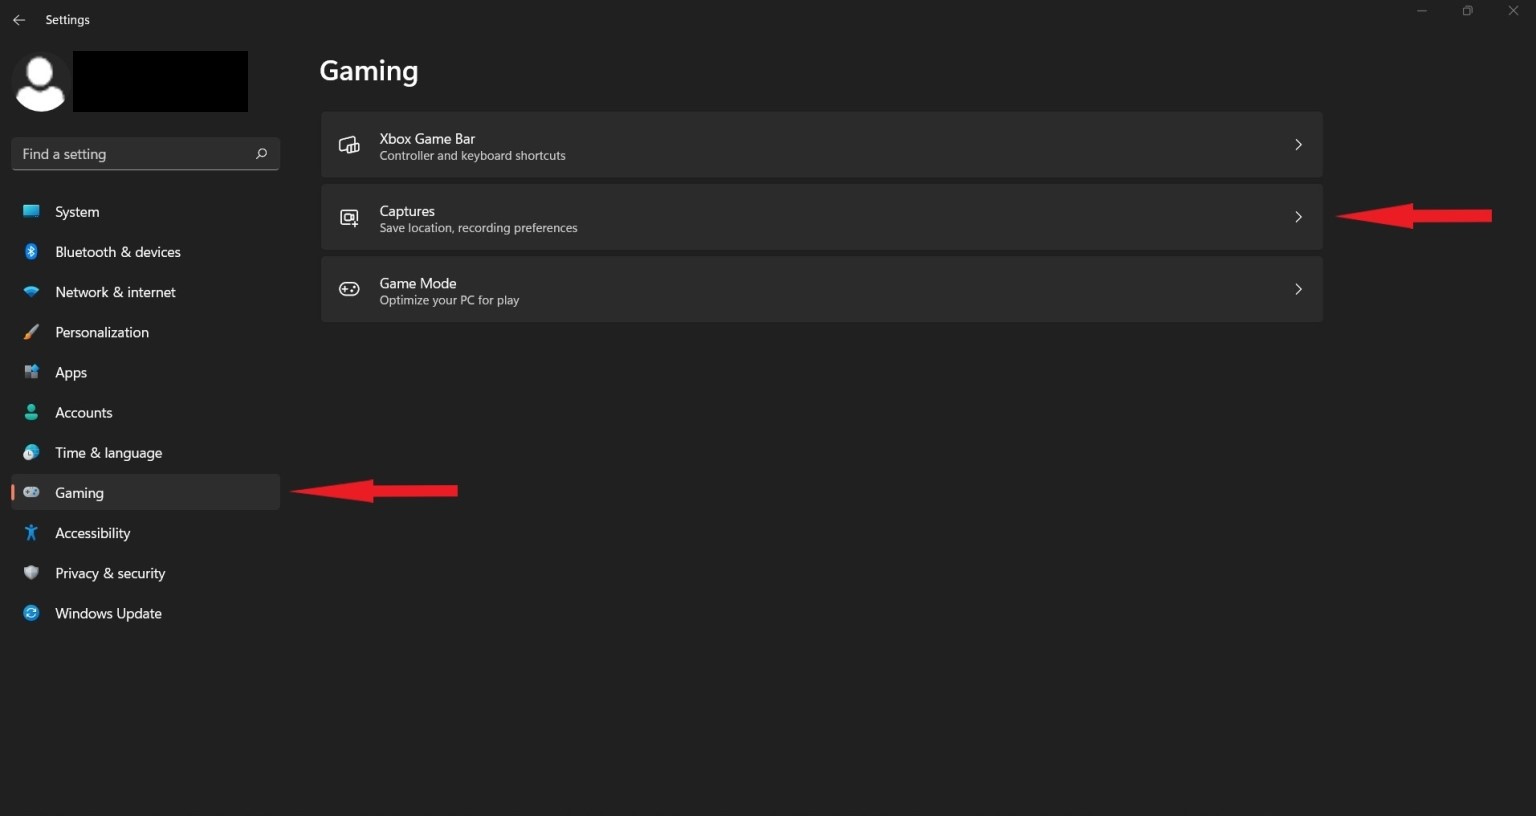Click the Accounts person icon

click(31, 412)
